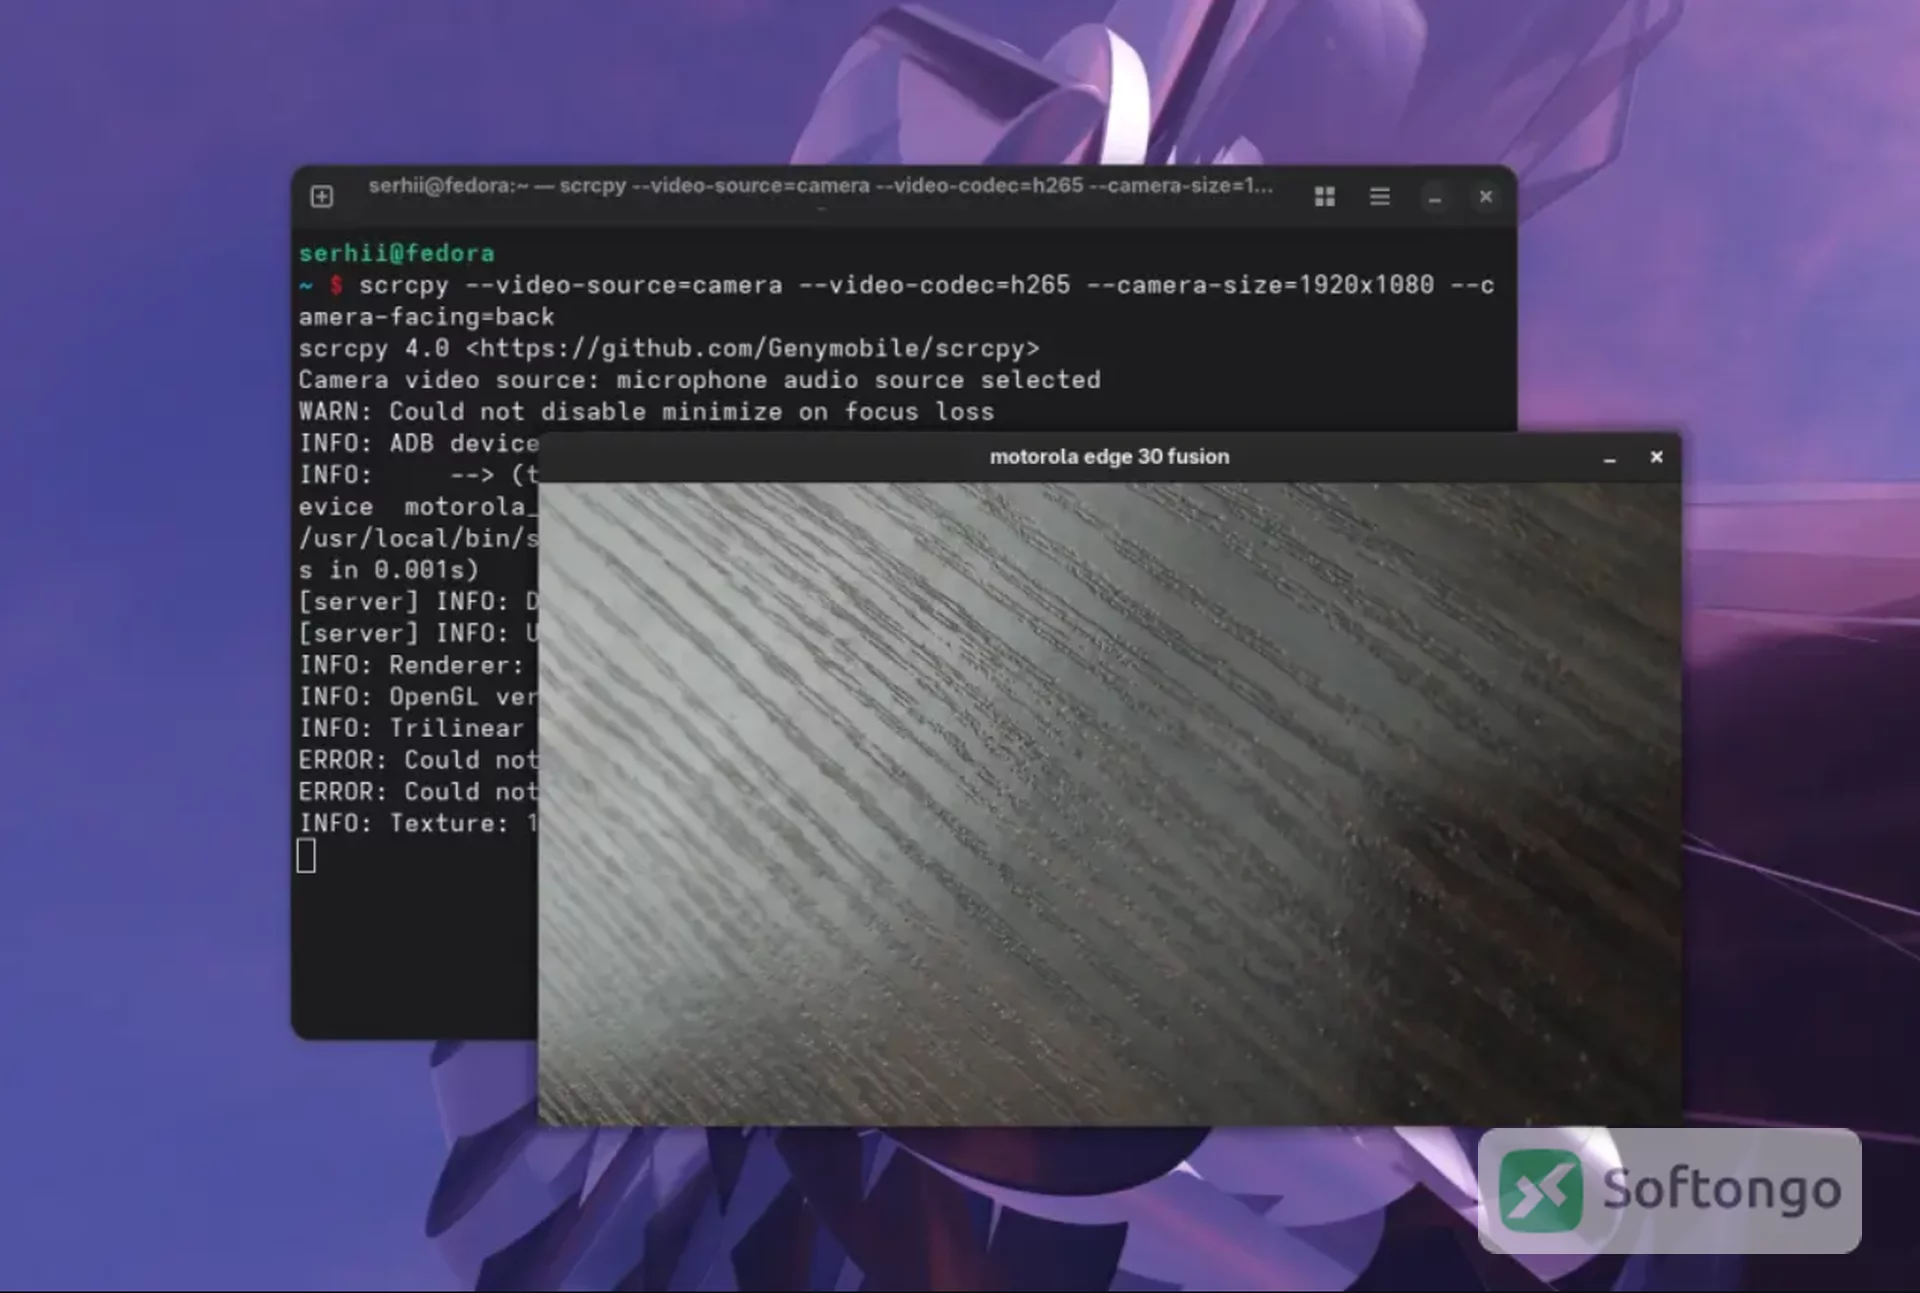This screenshot has height=1293, width=1920.
Task: Click the amera-facing=back text line
Action: [x=426, y=317]
